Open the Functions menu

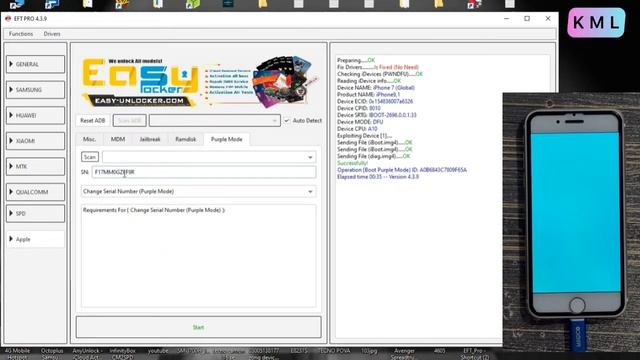pos(21,34)
